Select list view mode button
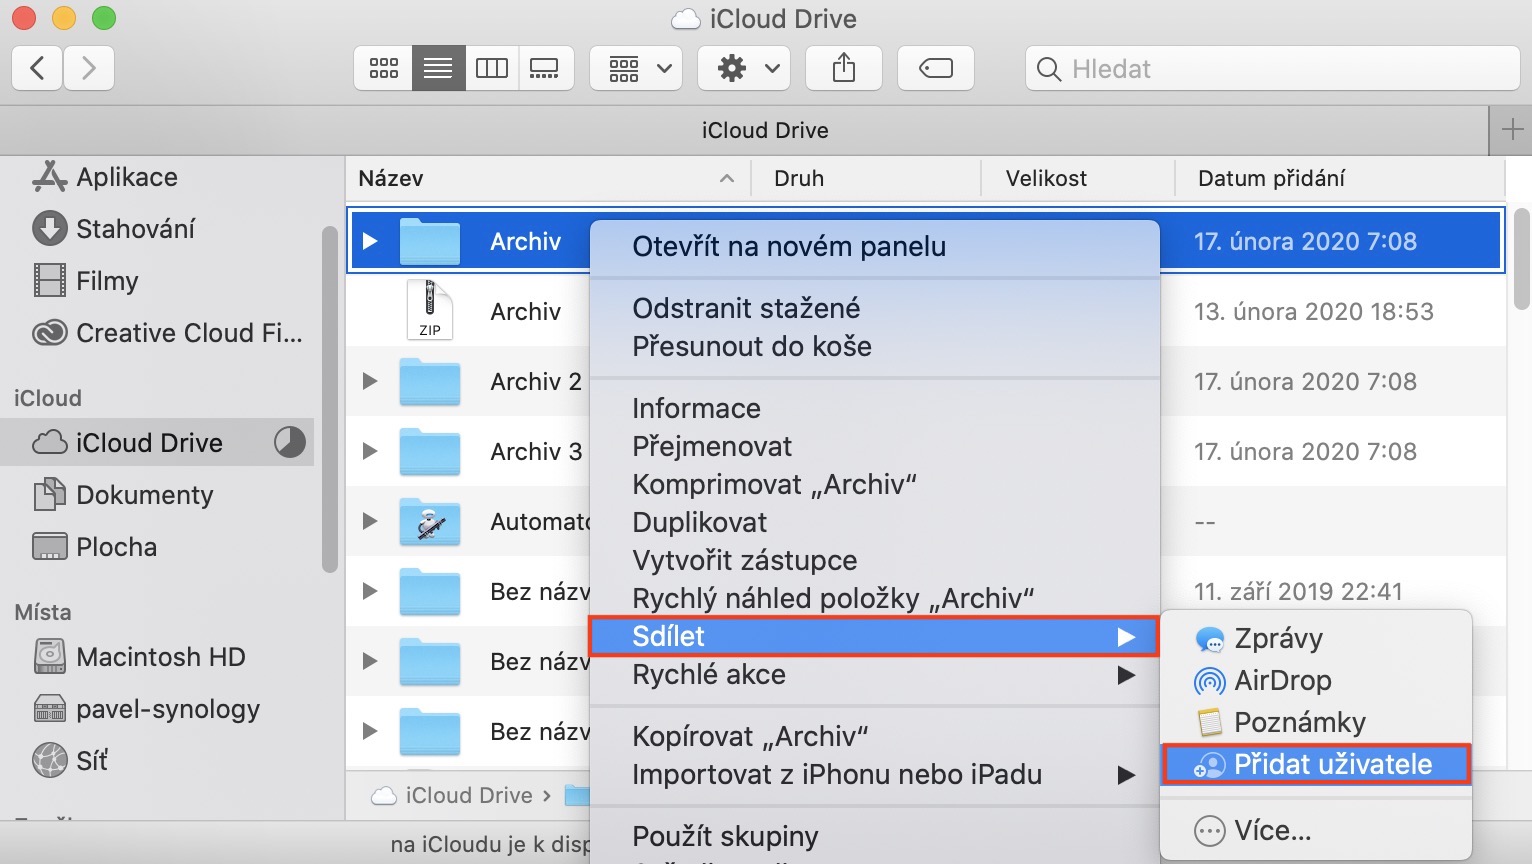This screenshot has height=864, width=1532. [x=438, y=69]
